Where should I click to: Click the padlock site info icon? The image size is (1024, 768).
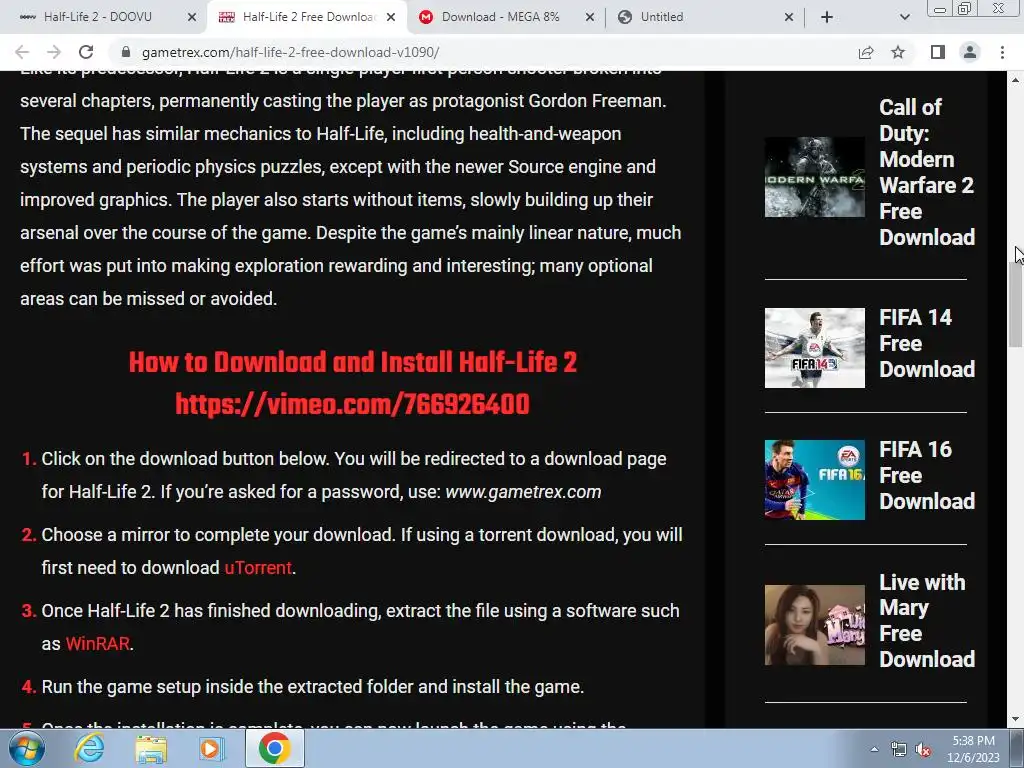coord(127,52)
